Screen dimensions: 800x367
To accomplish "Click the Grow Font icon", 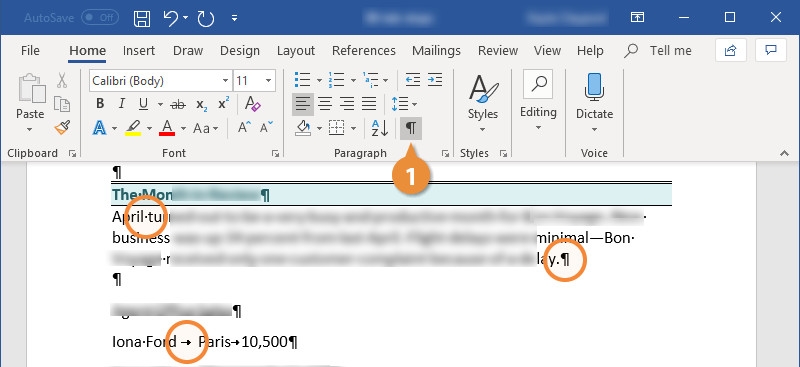I will pos(244,128).
